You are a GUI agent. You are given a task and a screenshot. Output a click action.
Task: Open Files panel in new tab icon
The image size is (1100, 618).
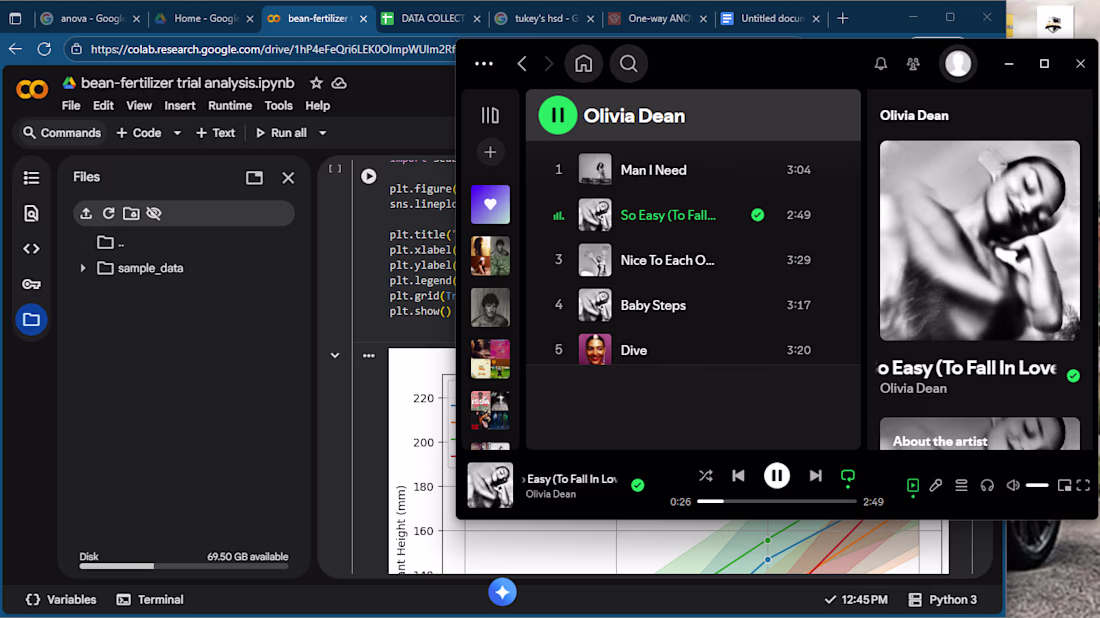[254, 177]
